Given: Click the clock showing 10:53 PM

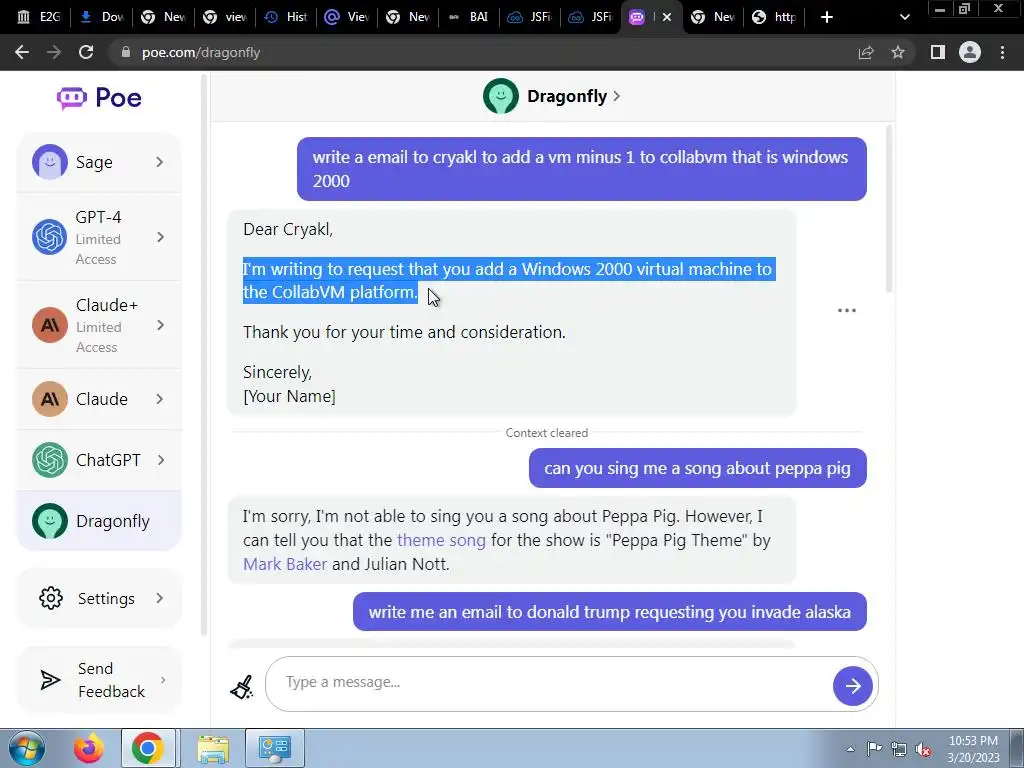Looking at the screenshot, I should 973,741.
